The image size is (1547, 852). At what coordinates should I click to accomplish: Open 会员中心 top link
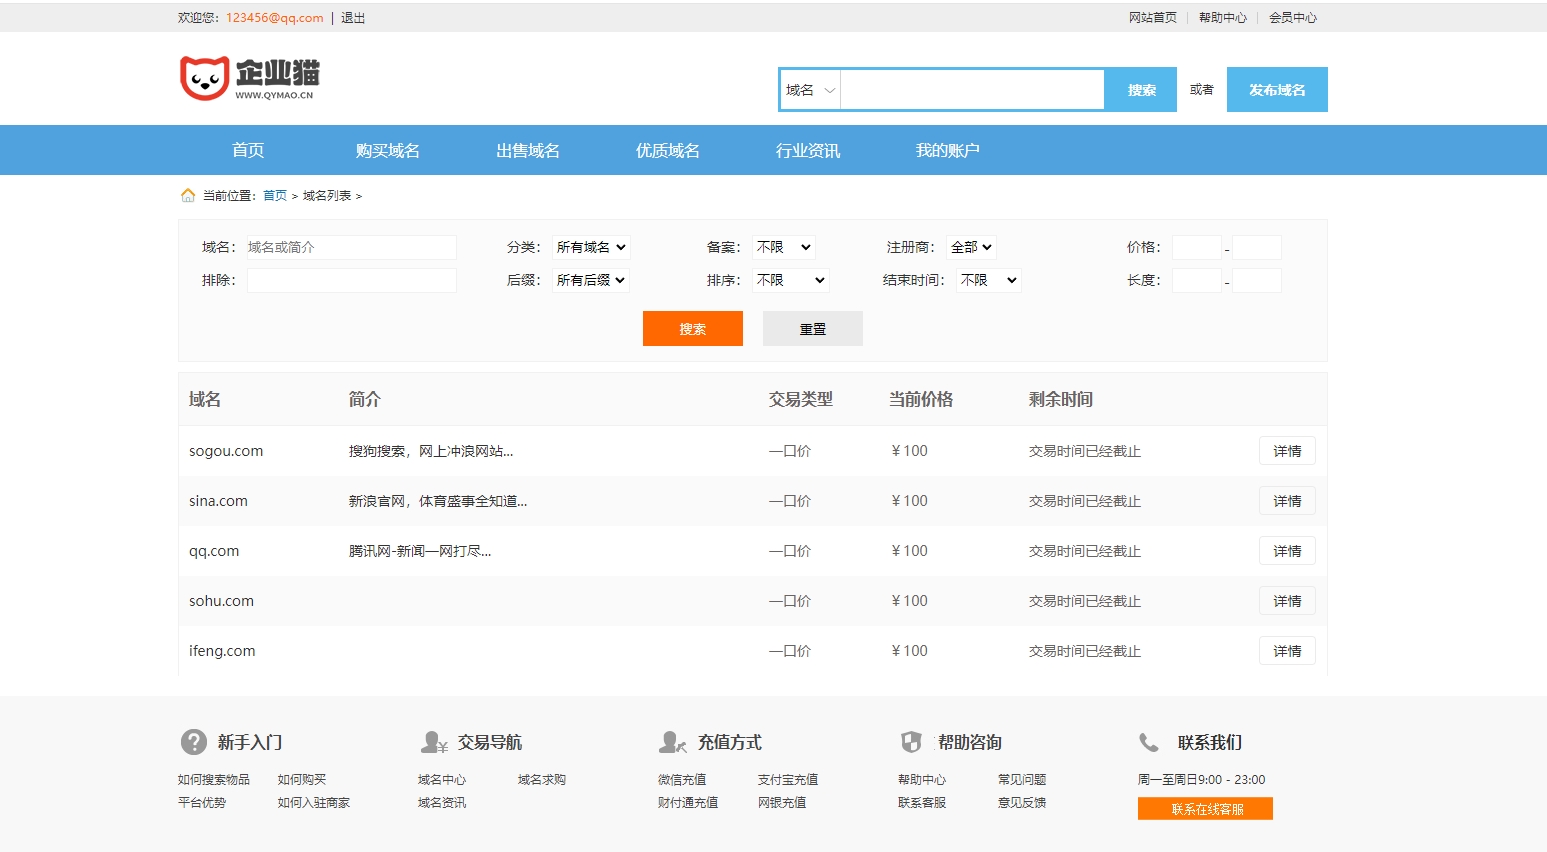[1293, 18]
